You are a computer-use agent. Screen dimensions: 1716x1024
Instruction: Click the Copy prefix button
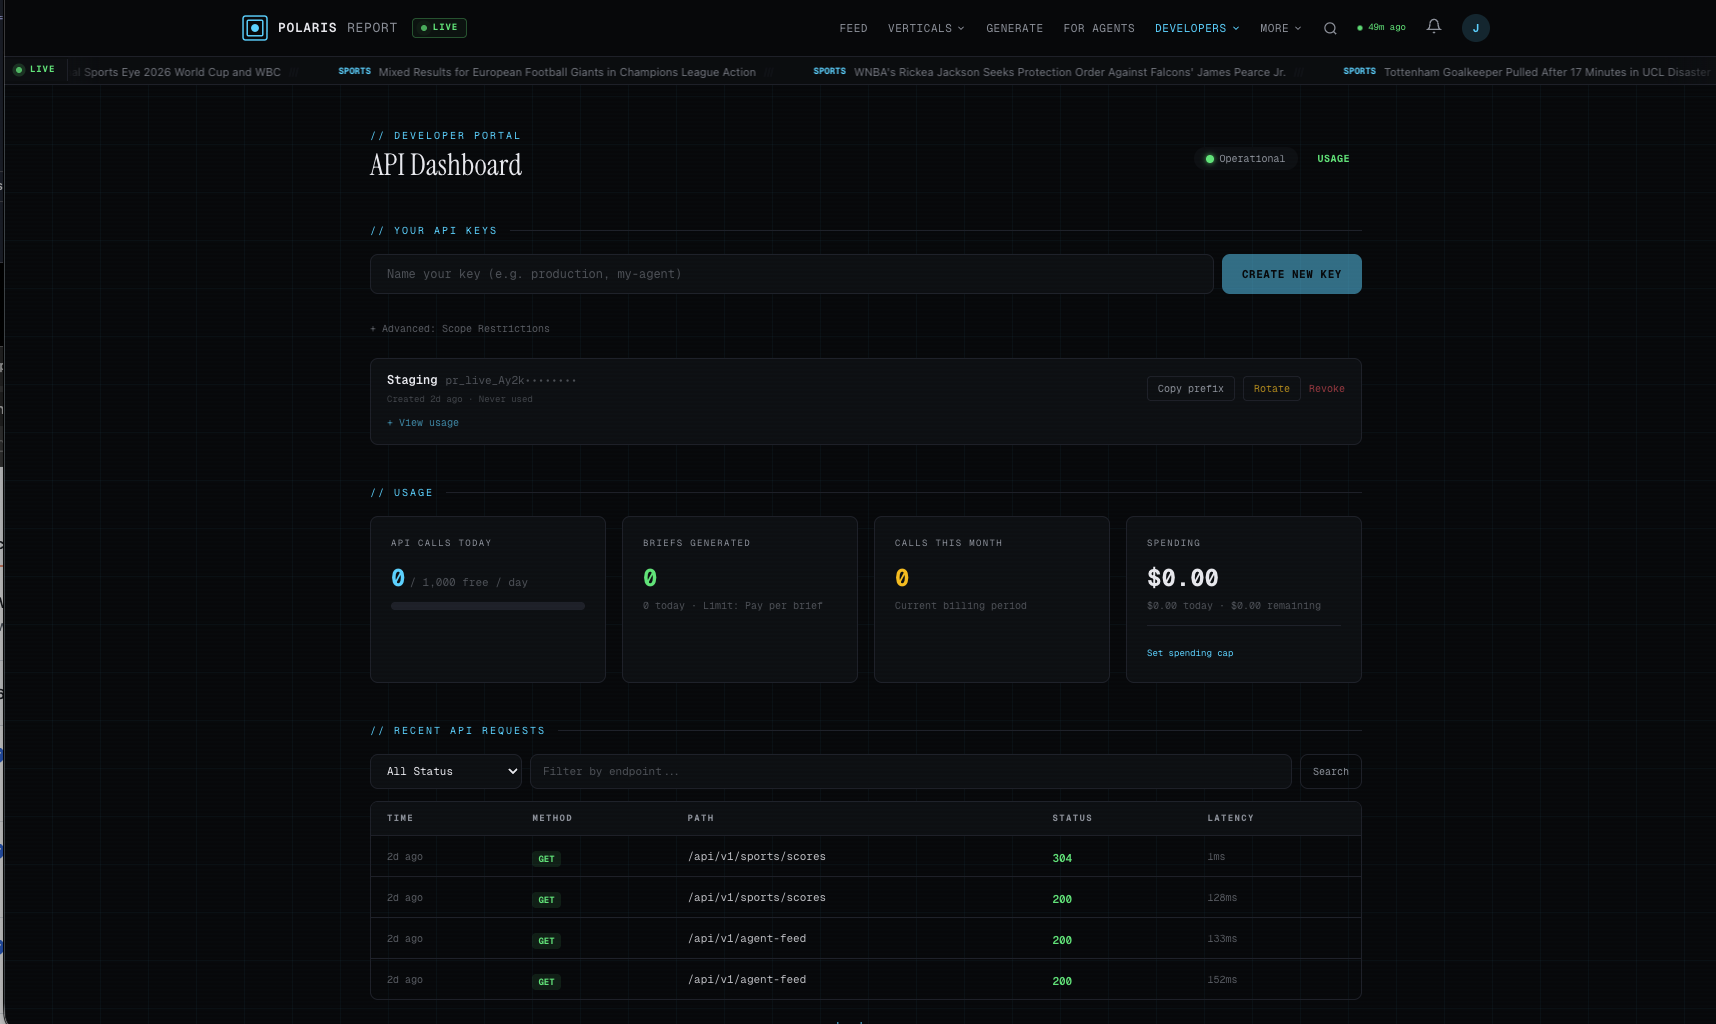(1190, 389)
